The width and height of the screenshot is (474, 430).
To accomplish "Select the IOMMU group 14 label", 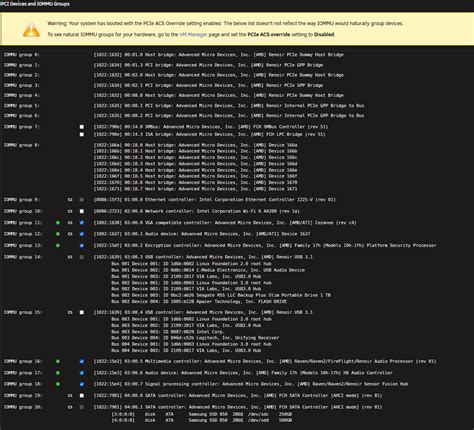I will (x=23, y=257).
